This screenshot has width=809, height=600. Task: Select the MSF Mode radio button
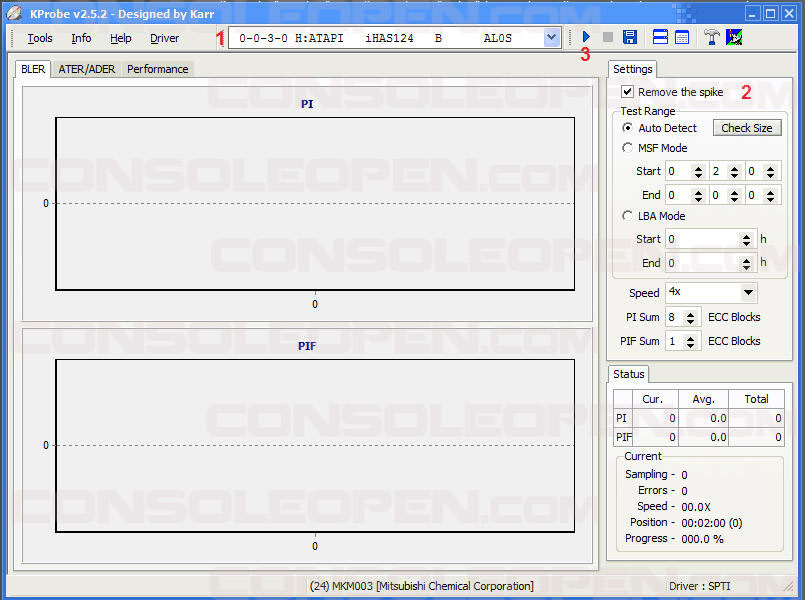[627, 148]
